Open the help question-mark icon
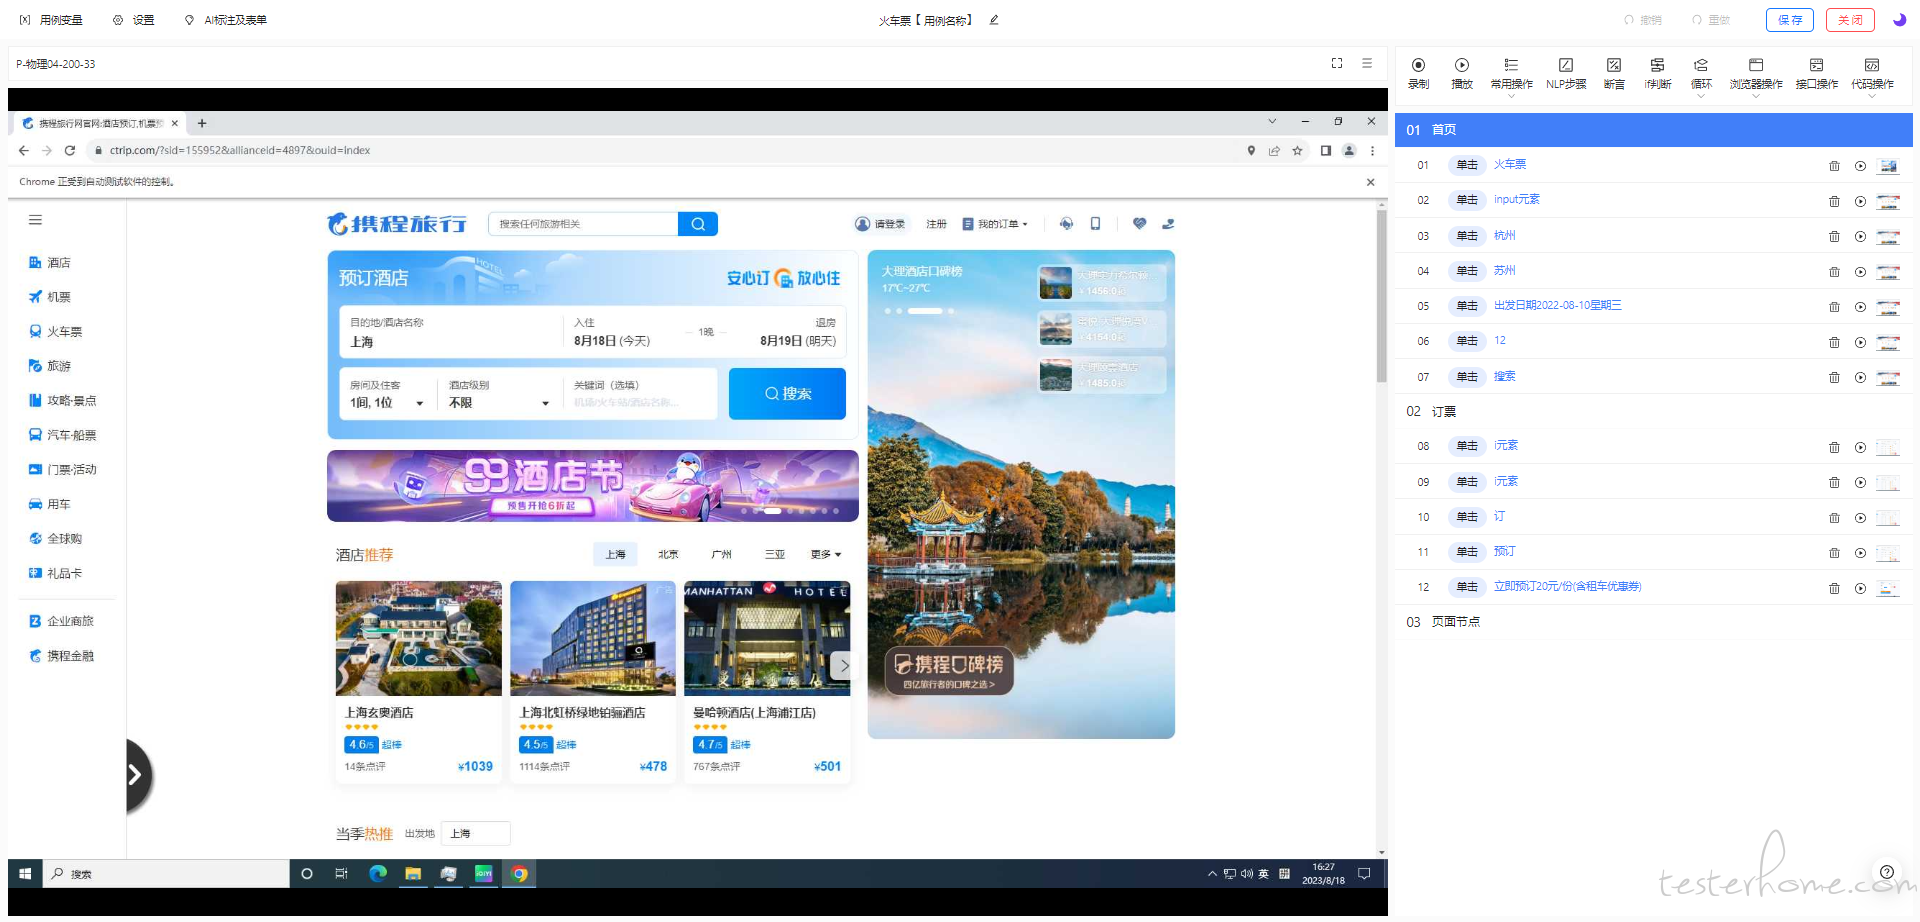The height and width of the screenshot is (922, 1920). point(1886,871)
